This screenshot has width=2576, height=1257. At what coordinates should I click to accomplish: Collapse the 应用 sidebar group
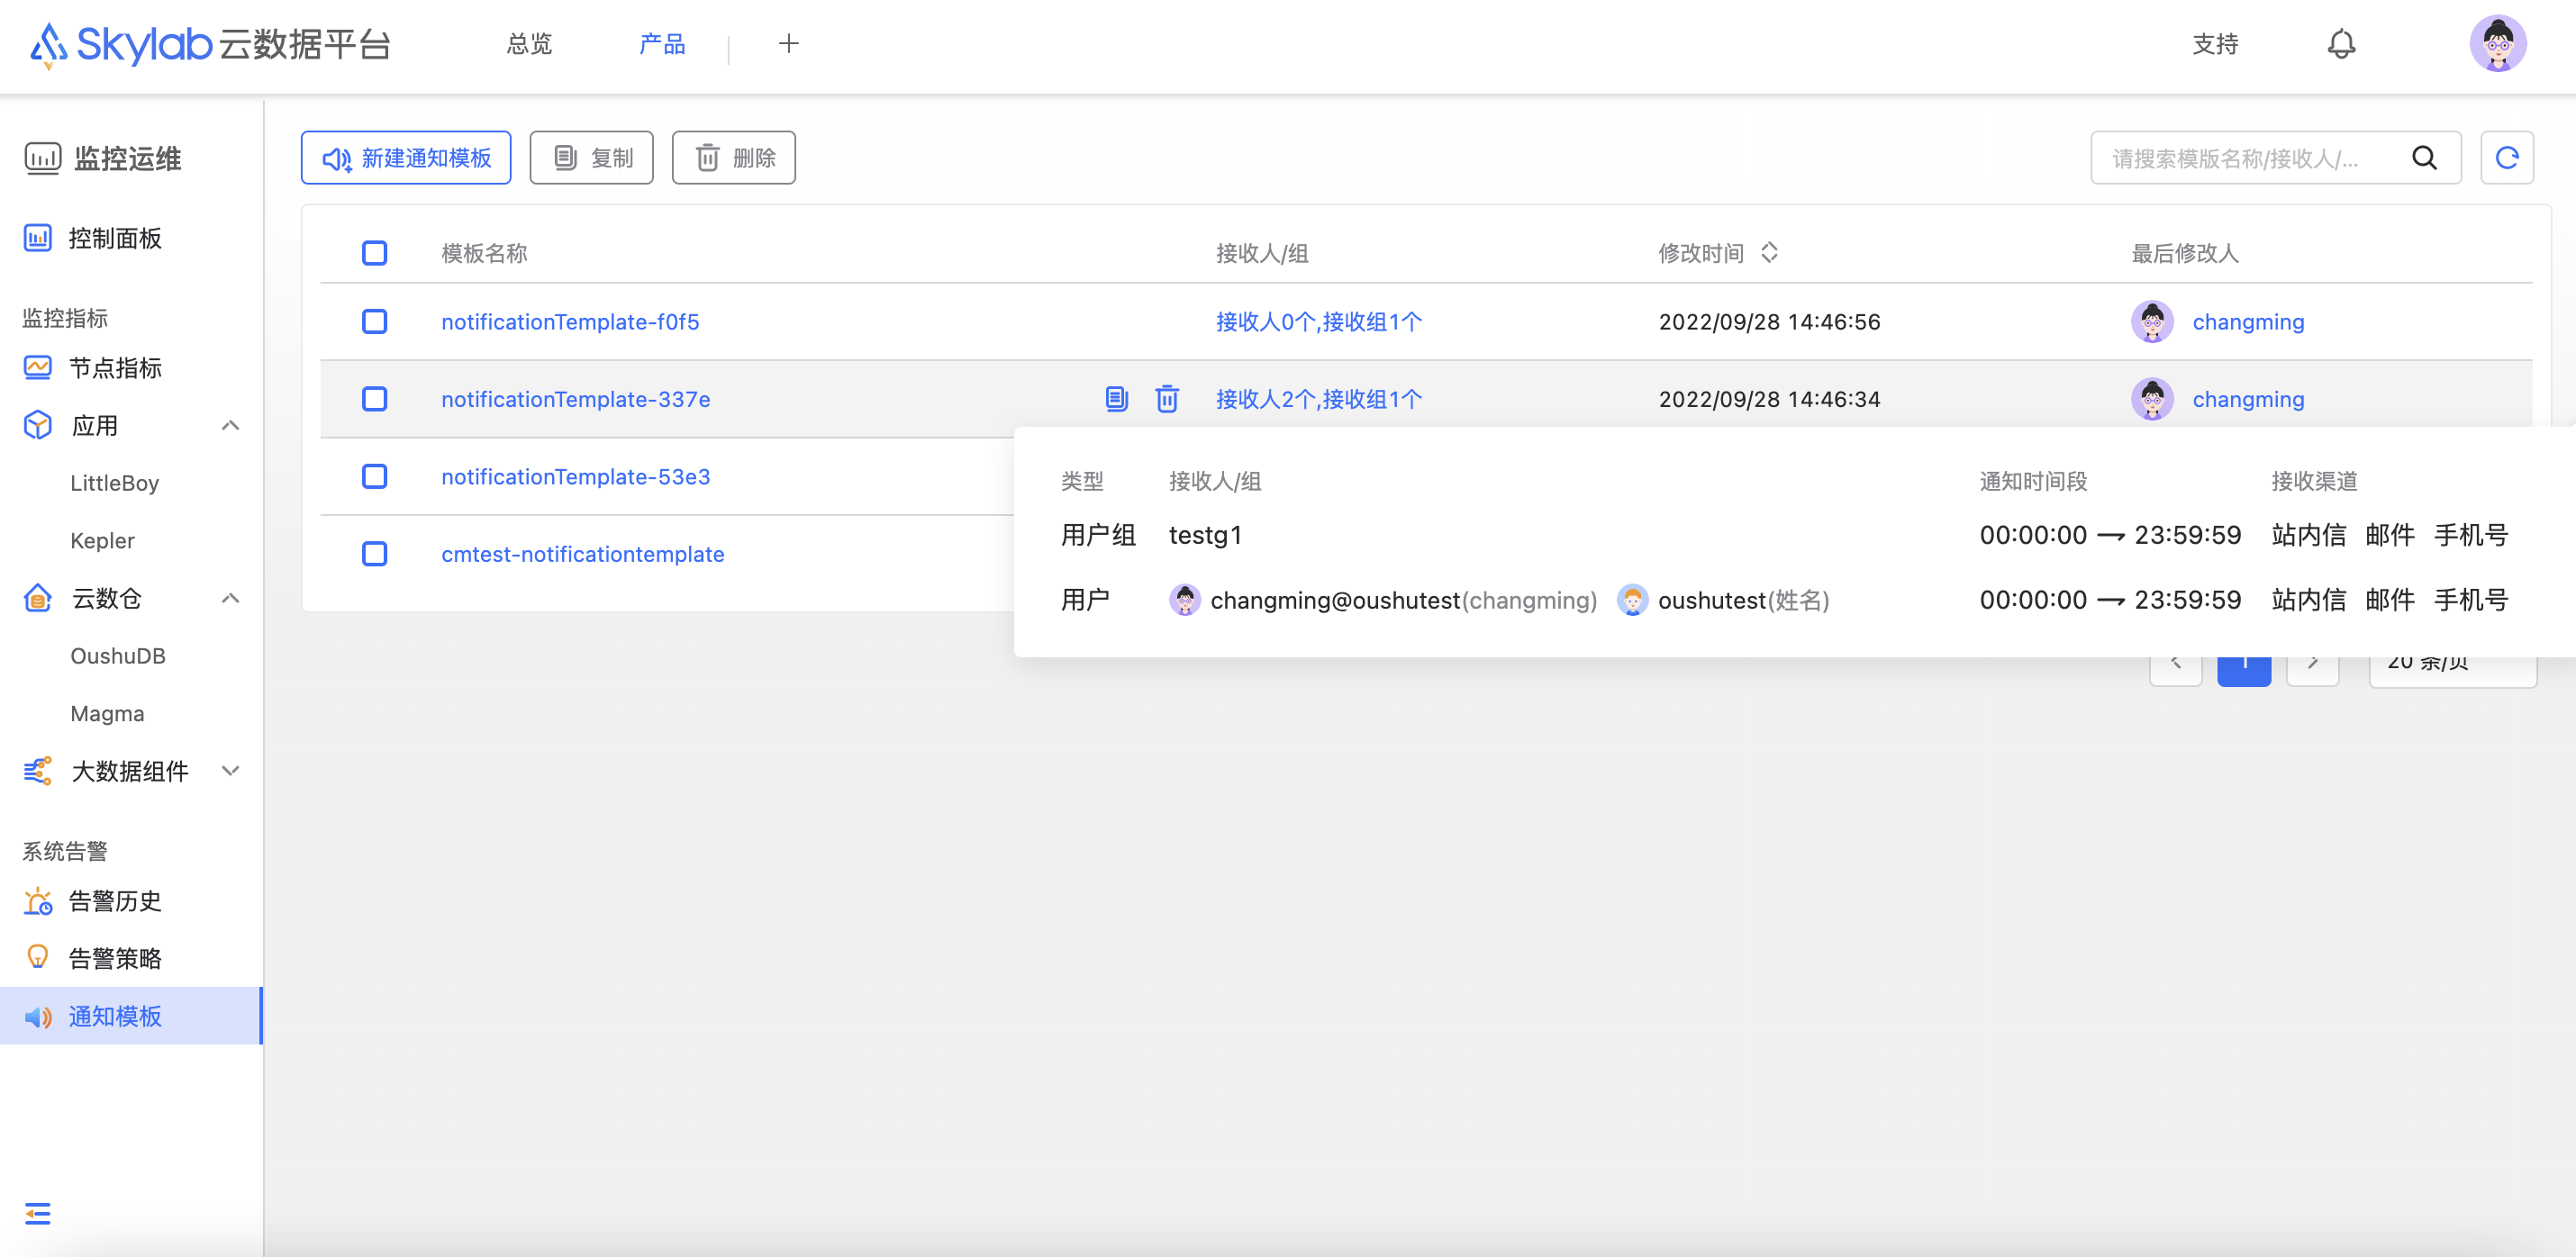tap(230, 426)
